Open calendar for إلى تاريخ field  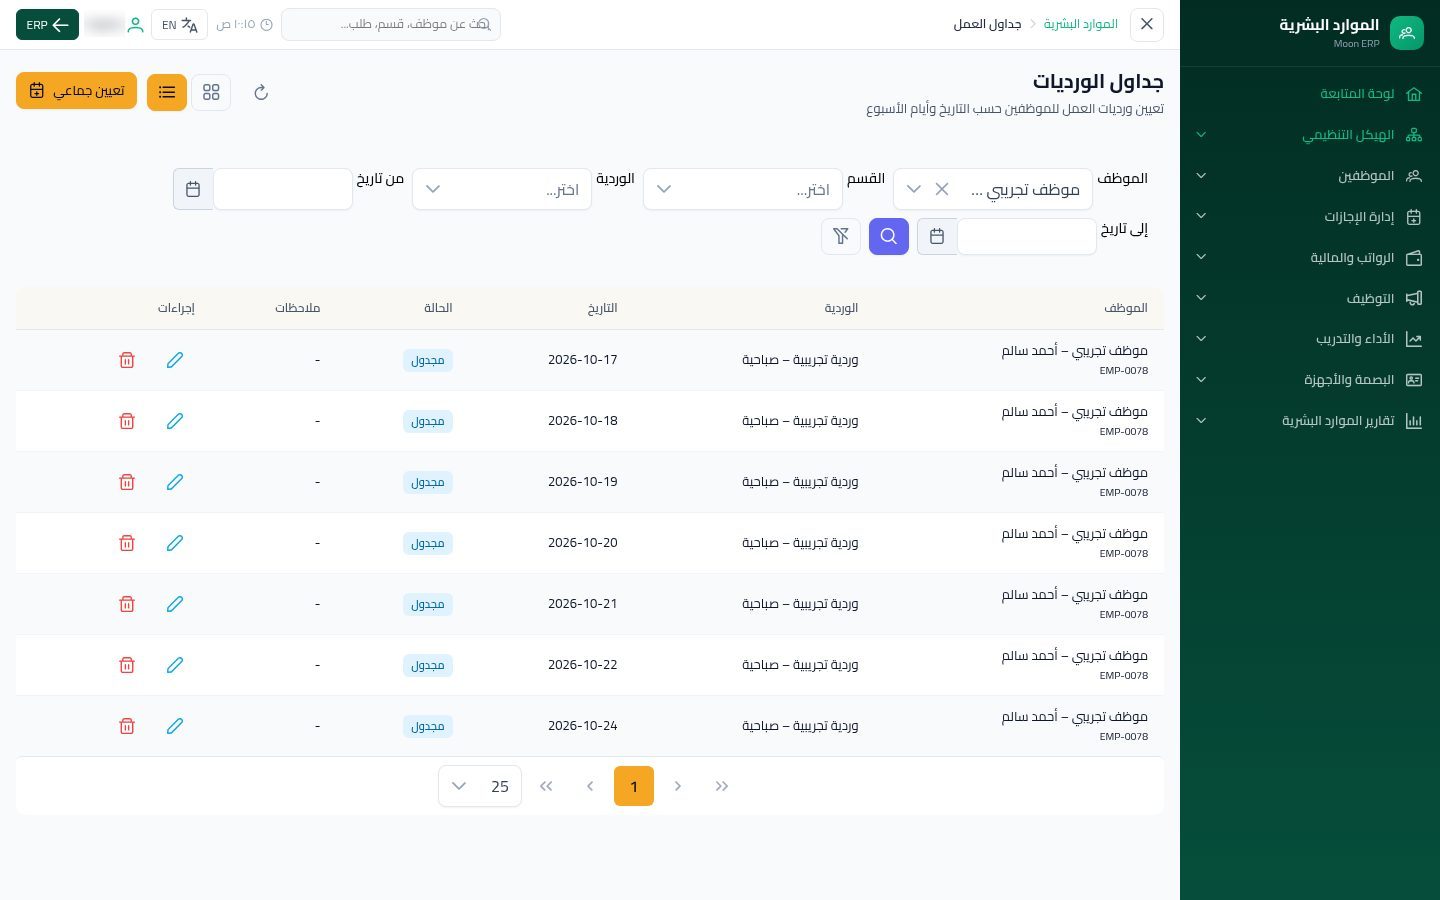point(937,237)
